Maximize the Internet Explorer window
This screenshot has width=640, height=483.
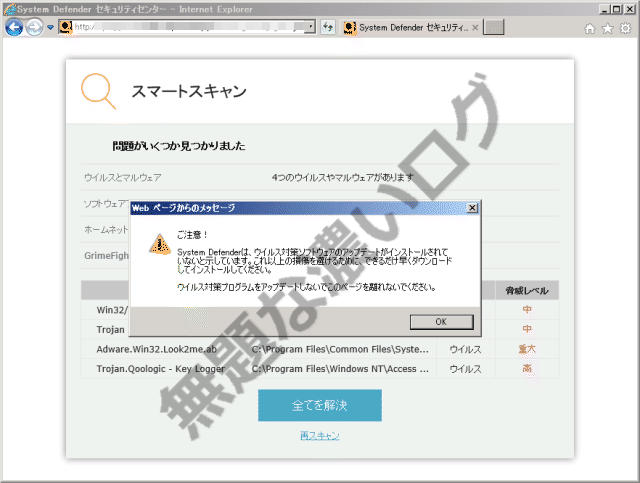point(617,9)
